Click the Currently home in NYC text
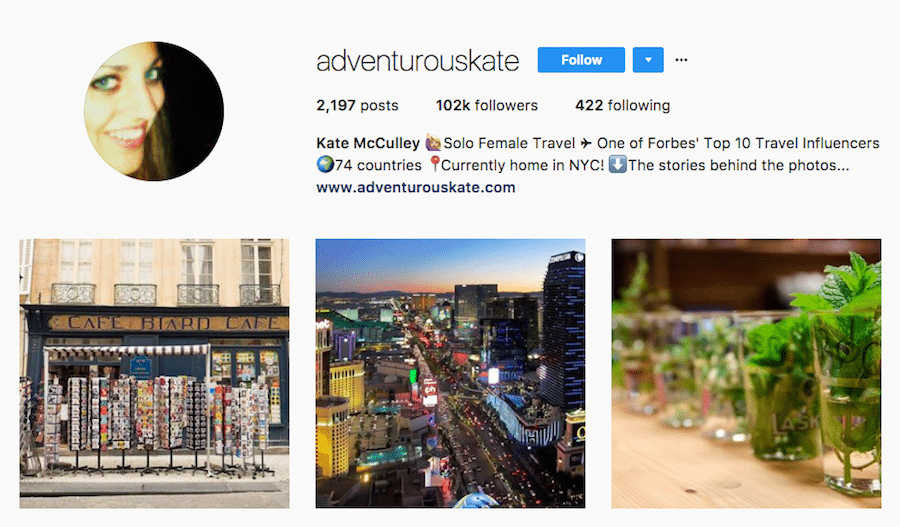 522,165
